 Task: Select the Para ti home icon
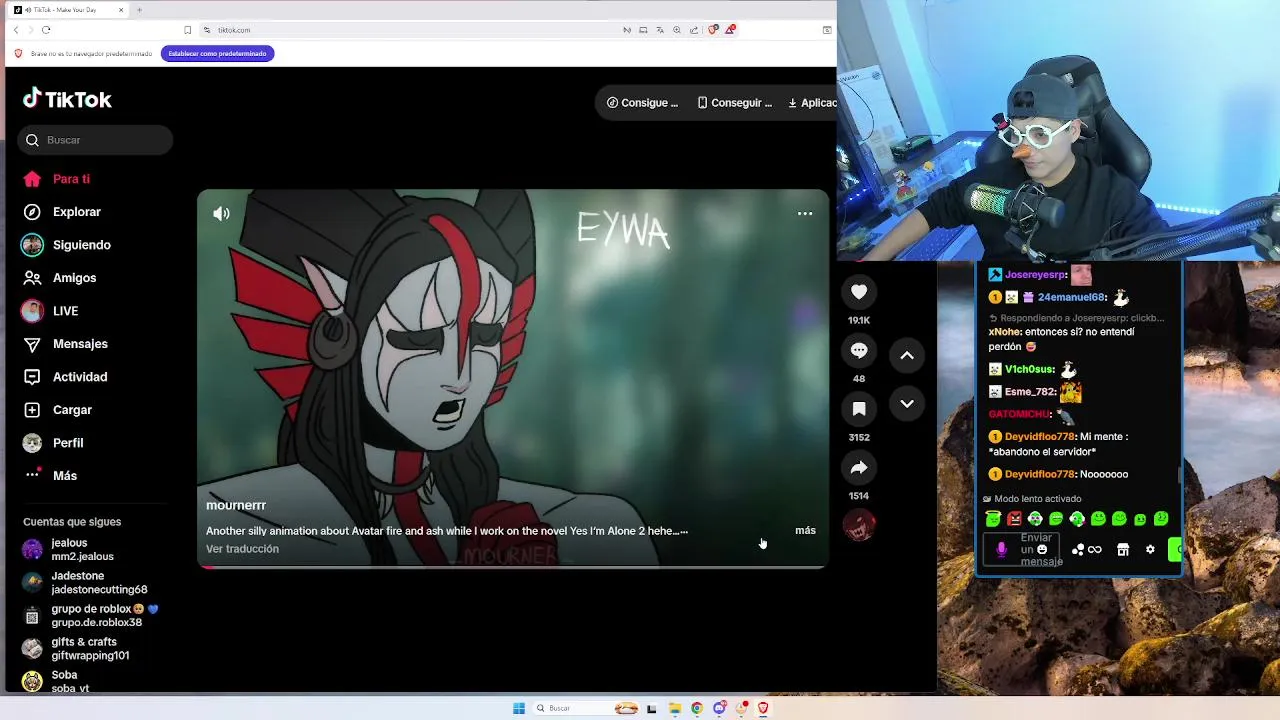[32, 179]
